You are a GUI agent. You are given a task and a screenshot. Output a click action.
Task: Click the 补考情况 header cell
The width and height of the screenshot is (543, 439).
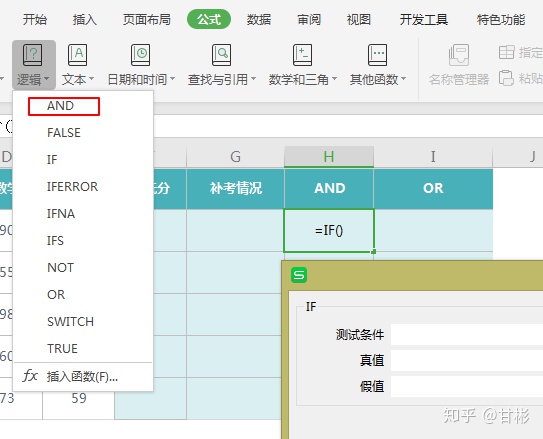tap(235, 189)
